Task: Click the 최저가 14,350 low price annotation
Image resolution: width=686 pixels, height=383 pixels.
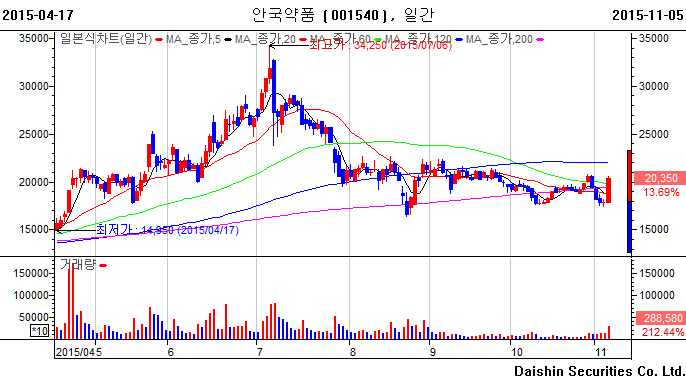Action: pos(167,230)
